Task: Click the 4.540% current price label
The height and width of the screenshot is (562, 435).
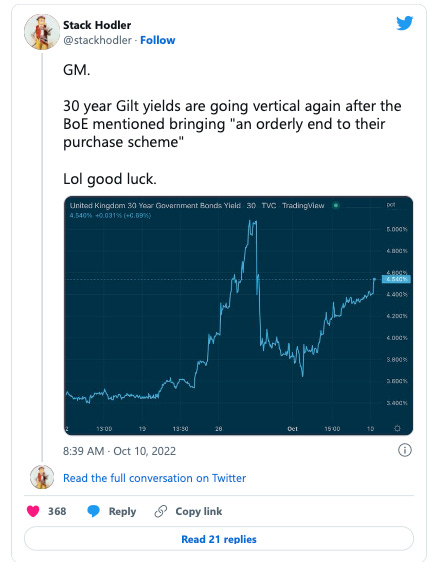Action: click(396, 279)
